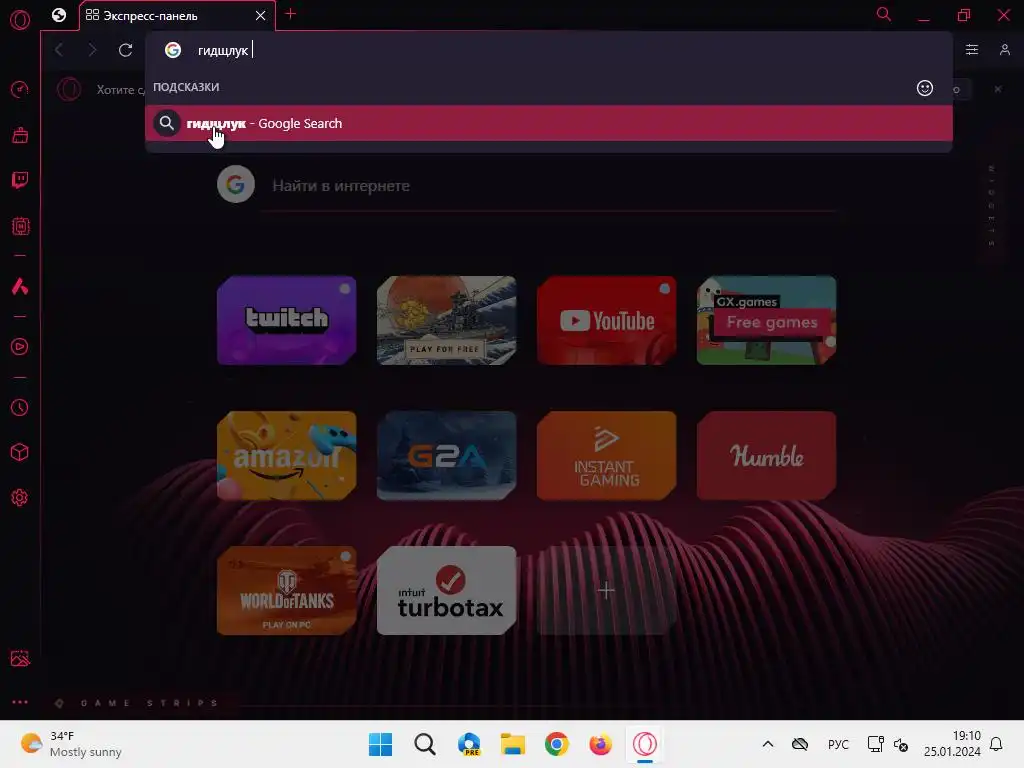This screenshot has height=768, width=1024.
Task: Open Easy Setup sliders icon
Action: (x=972, y=50)
